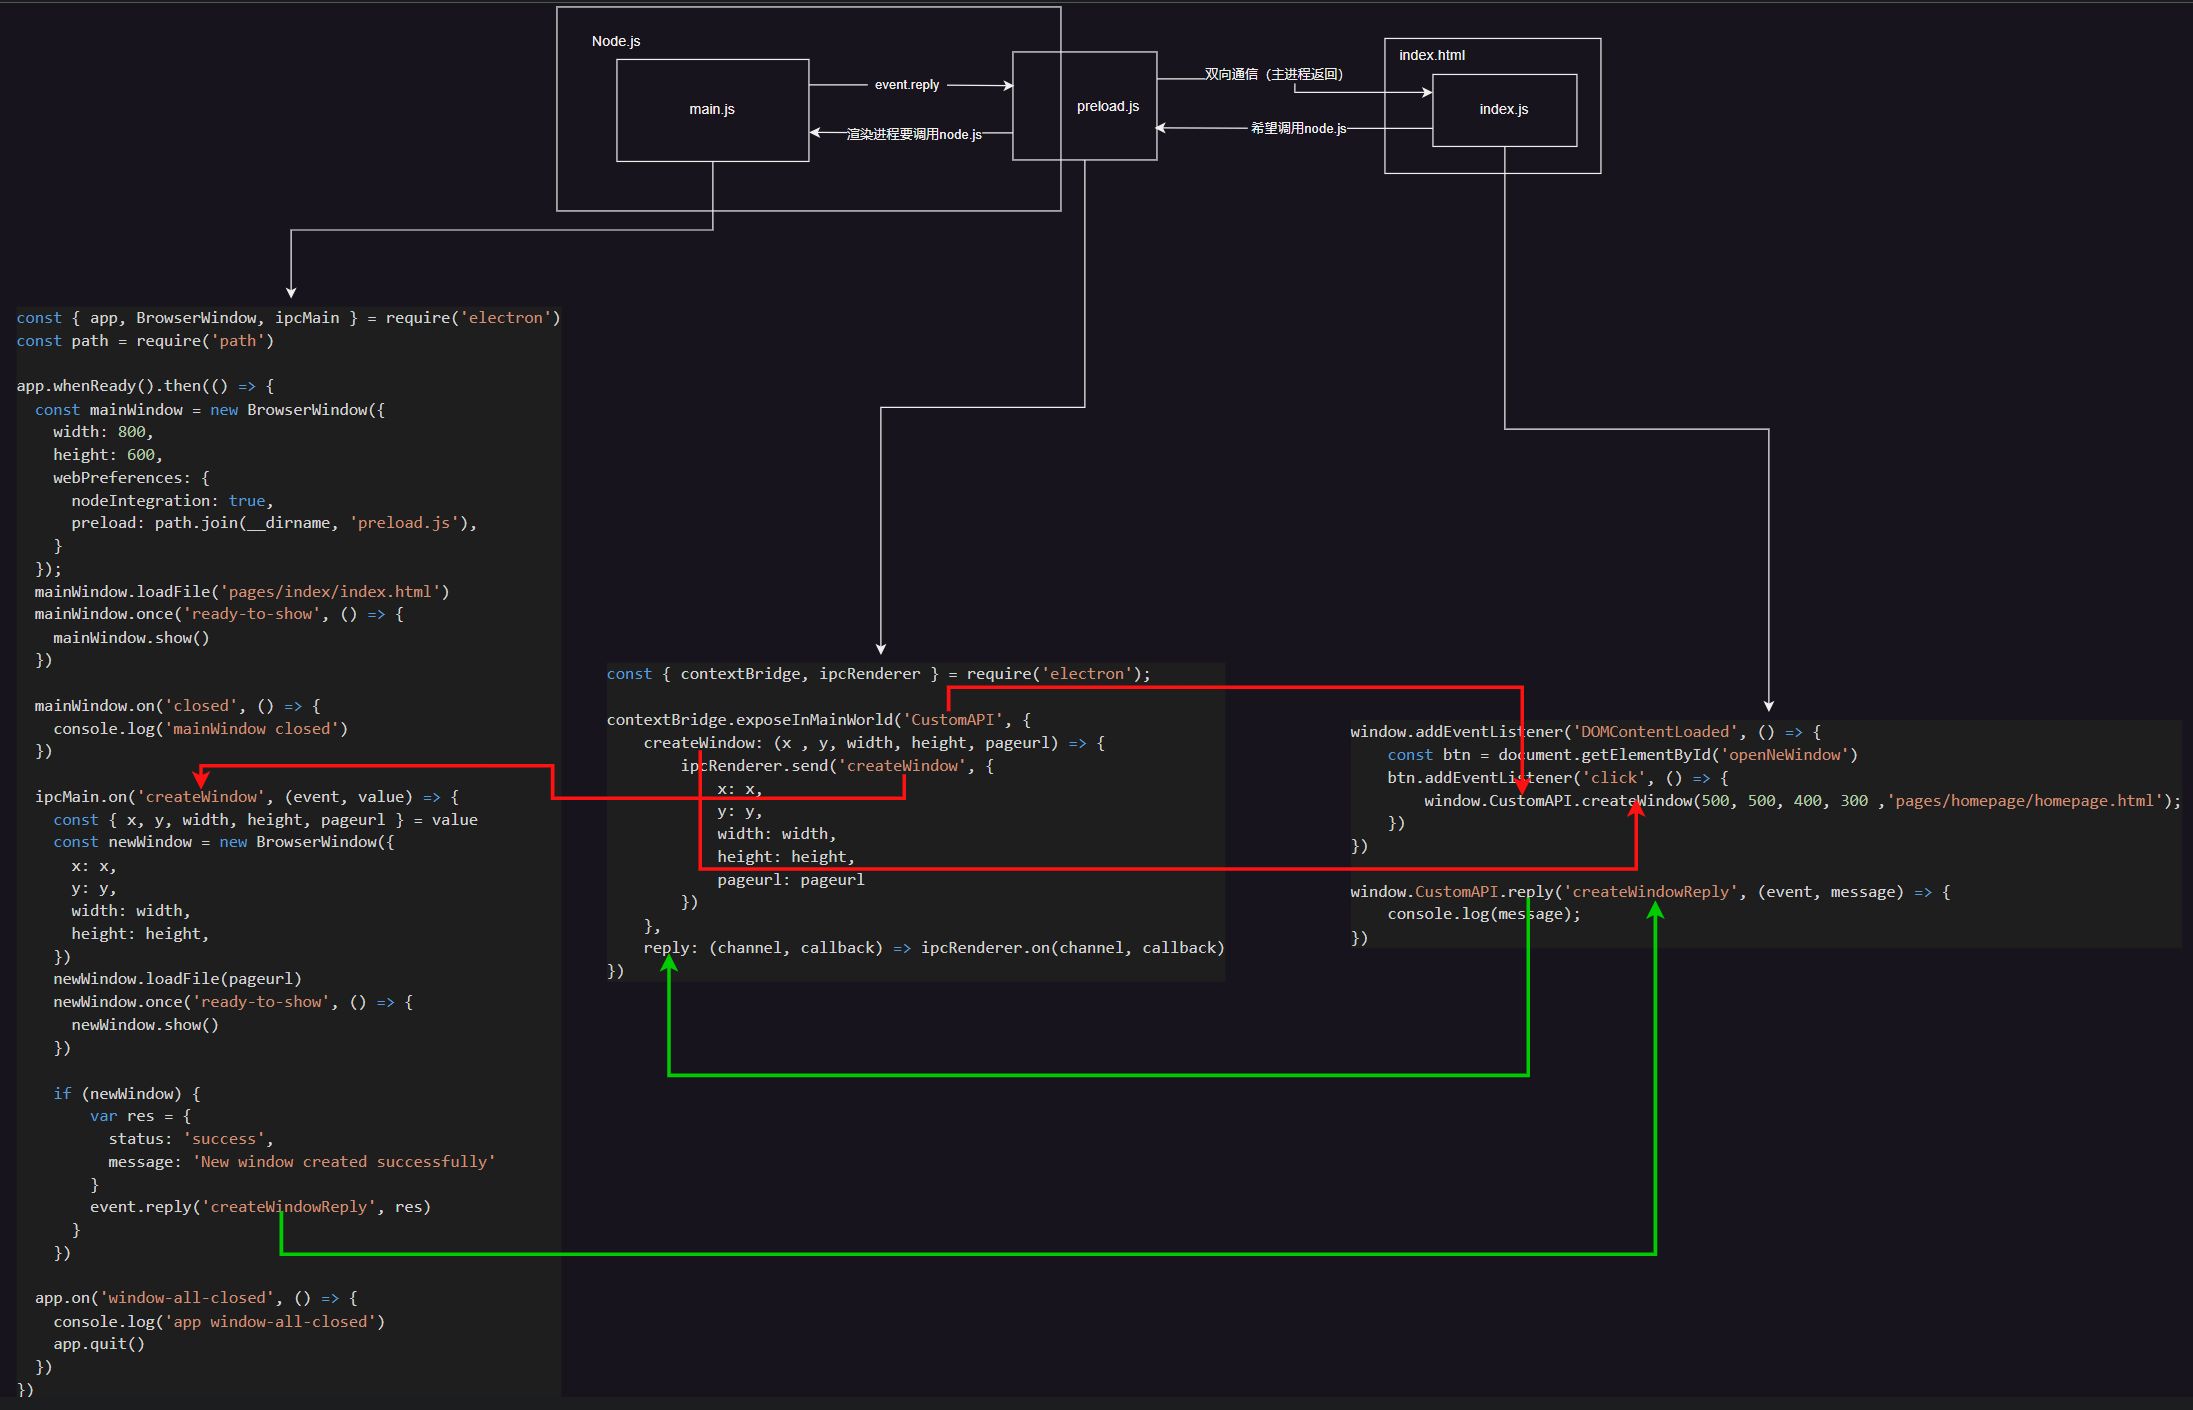The height and width of the screenshot is (1410, 2193).
Task: Click white arrowhead above window.addEventListener code
Action: pyautogui.click(x=1768, y=705)
